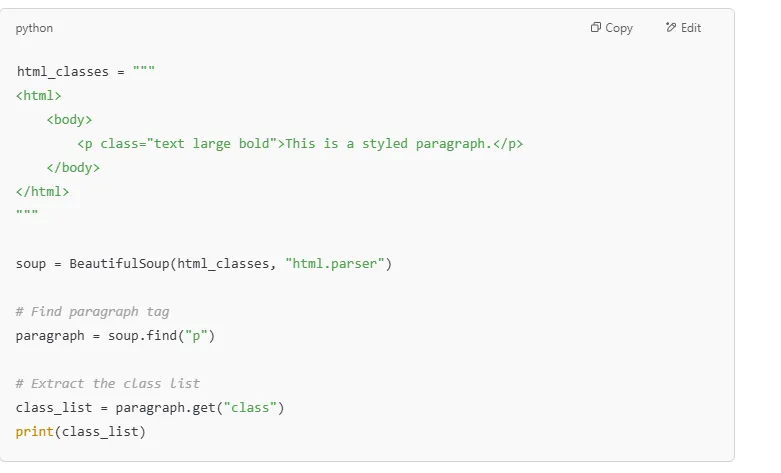Click the Edit pencil icon
The height and width of the screenshot is (473, 781).
pyautogui.click(x=671, y=28)
